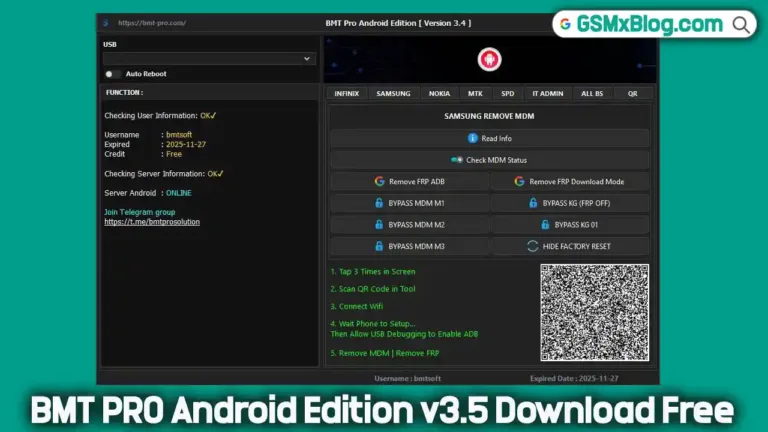Go to the SPD tab
The image size is (768, 432).
pos(508,94)
